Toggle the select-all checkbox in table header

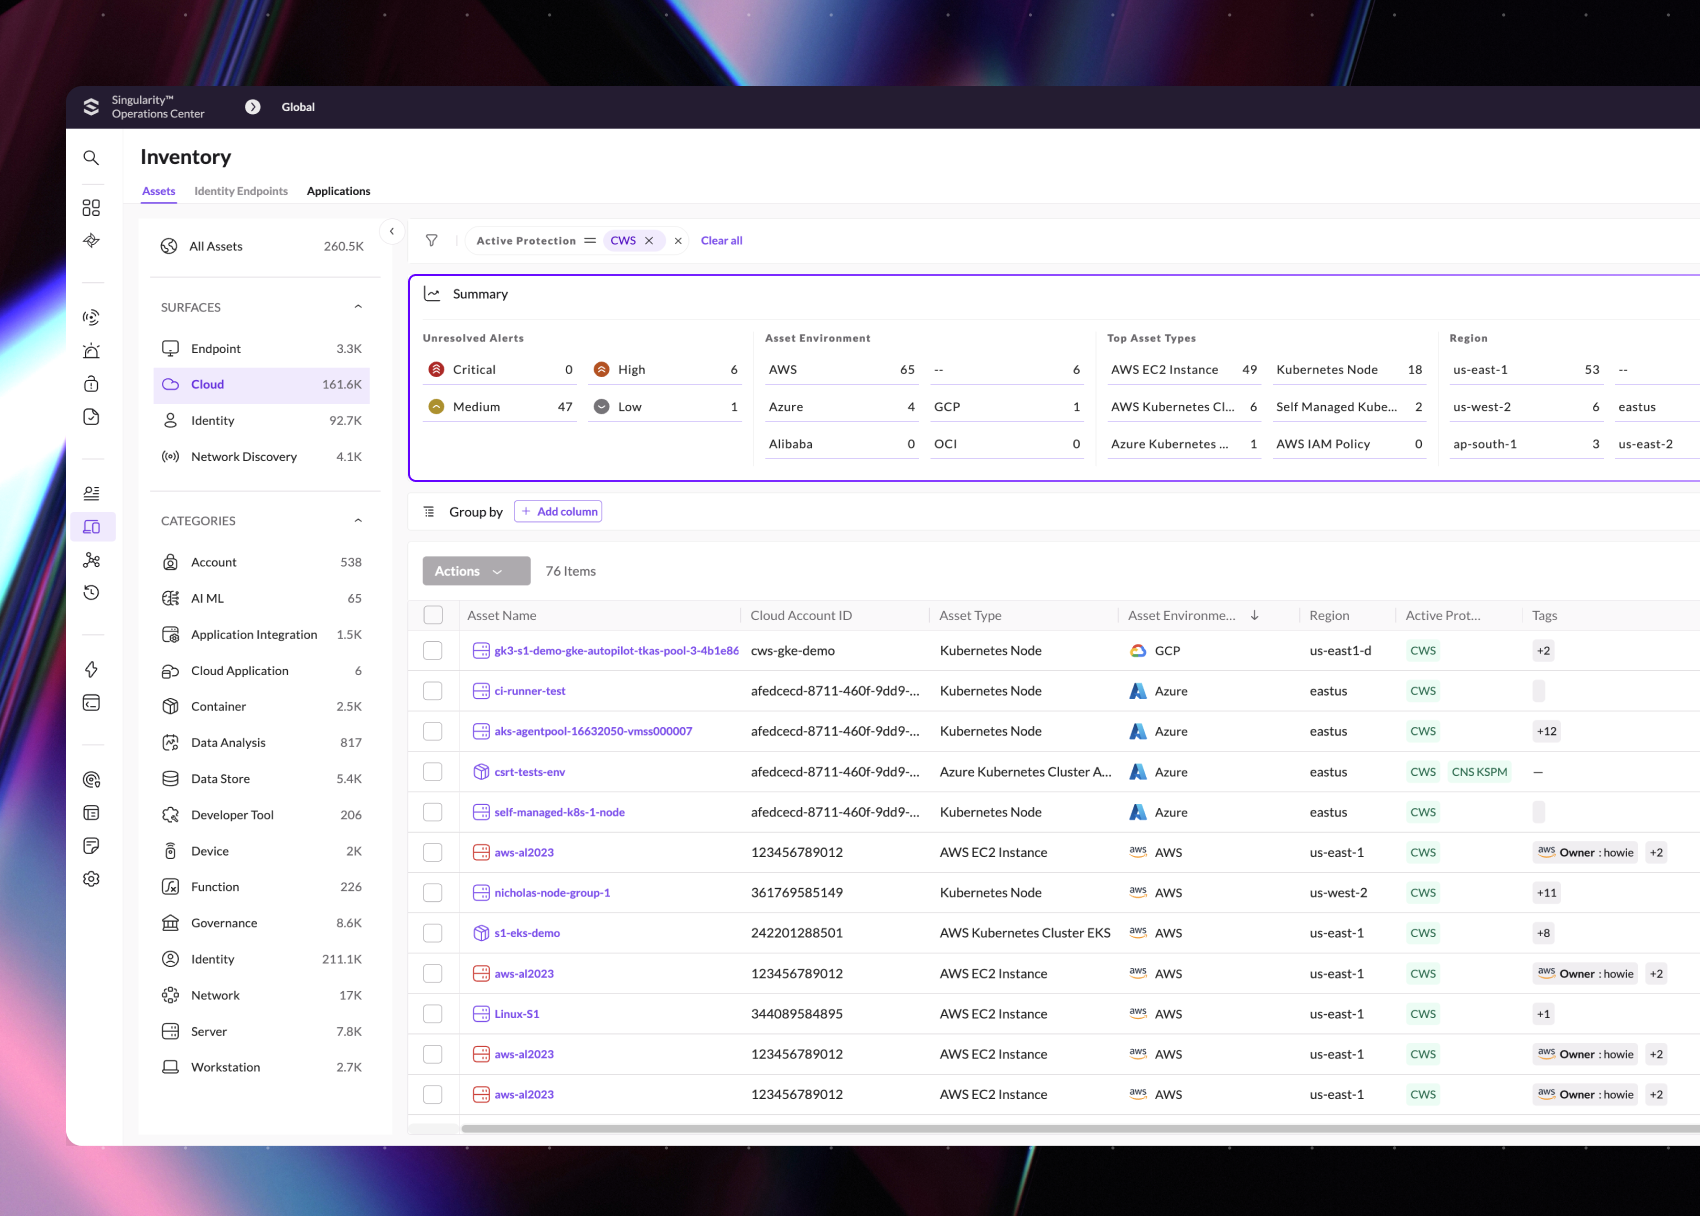coord(433,615)
